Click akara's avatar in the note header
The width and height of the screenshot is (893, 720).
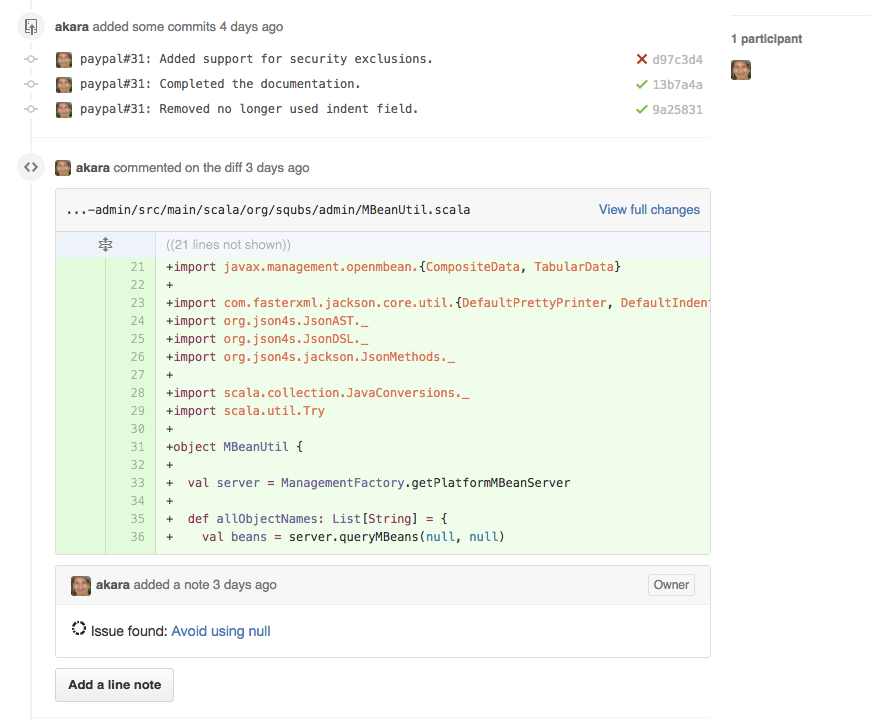pos(81,585)
